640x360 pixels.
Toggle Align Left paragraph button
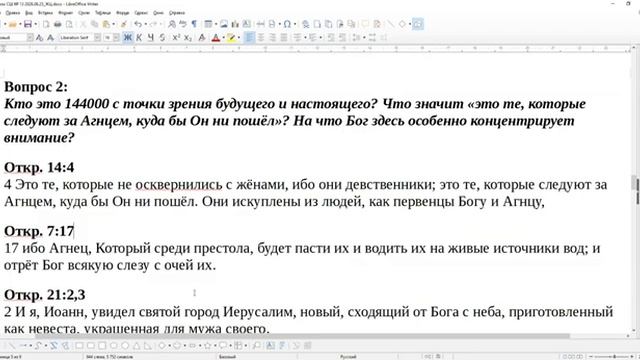click(x=249, y=38)
